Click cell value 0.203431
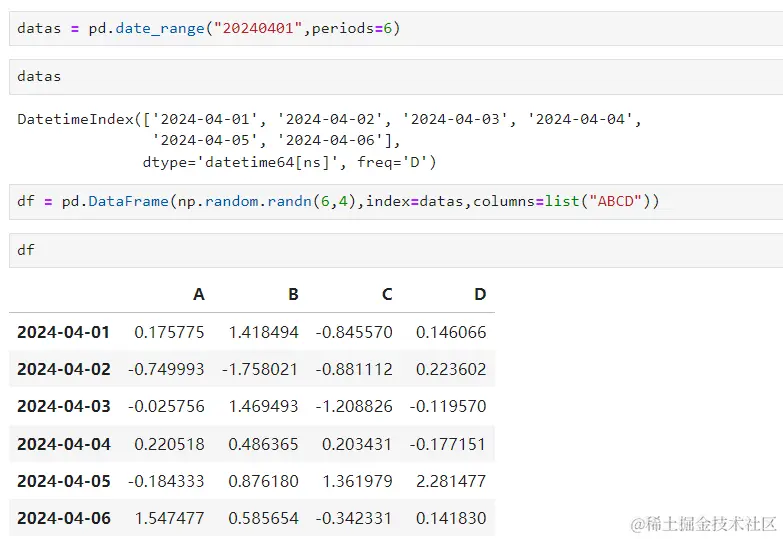This screenshot has width=783, height=539. pos(357,444)
